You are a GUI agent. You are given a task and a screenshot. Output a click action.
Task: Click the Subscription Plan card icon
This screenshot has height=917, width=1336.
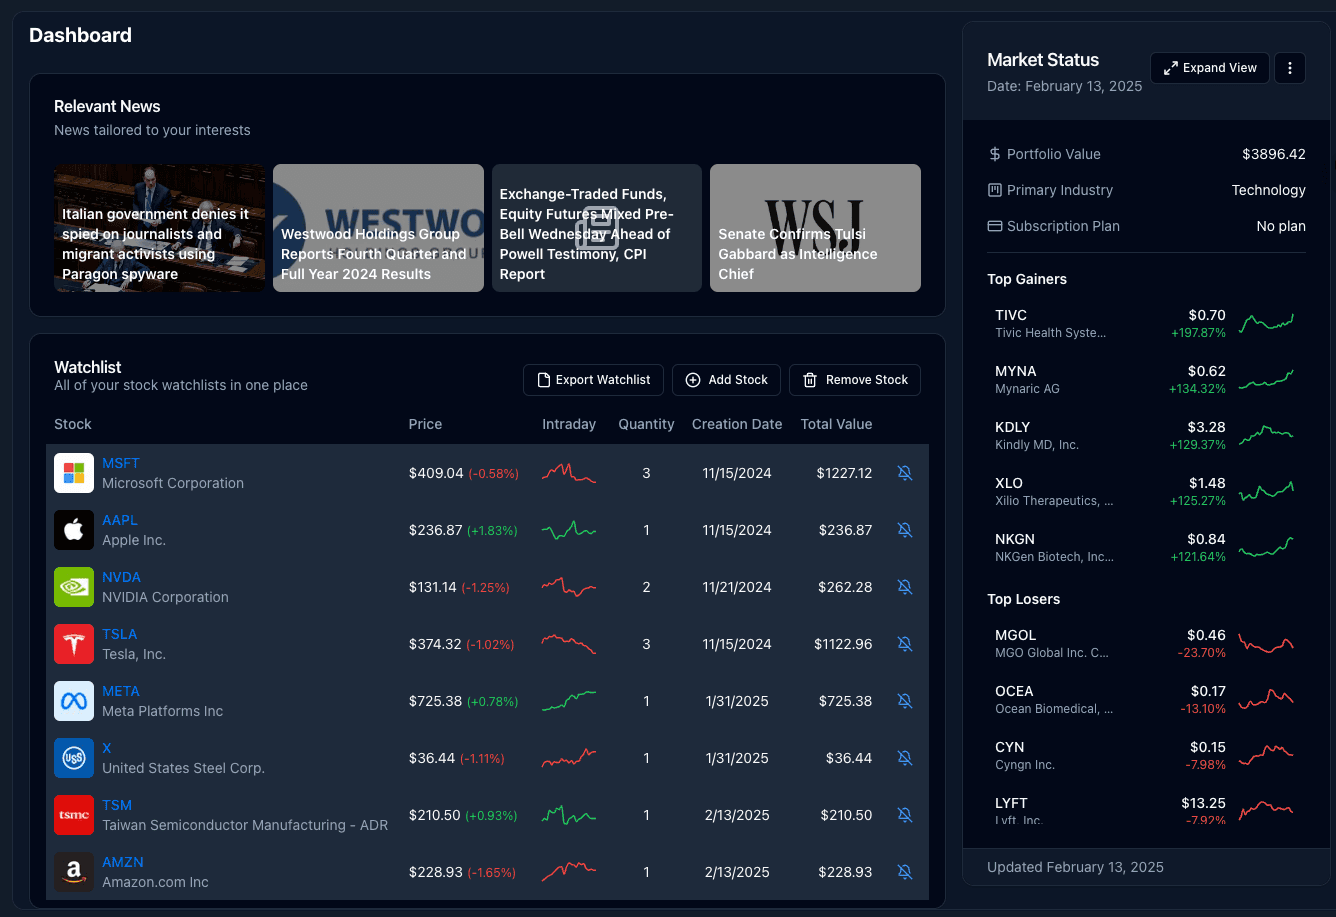[994, 226]
